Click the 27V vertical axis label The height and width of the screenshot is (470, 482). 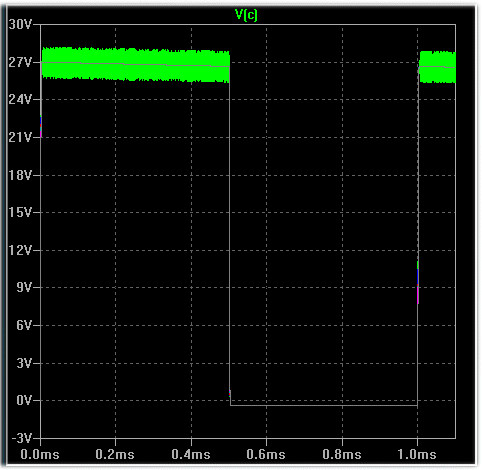[20, 62]
